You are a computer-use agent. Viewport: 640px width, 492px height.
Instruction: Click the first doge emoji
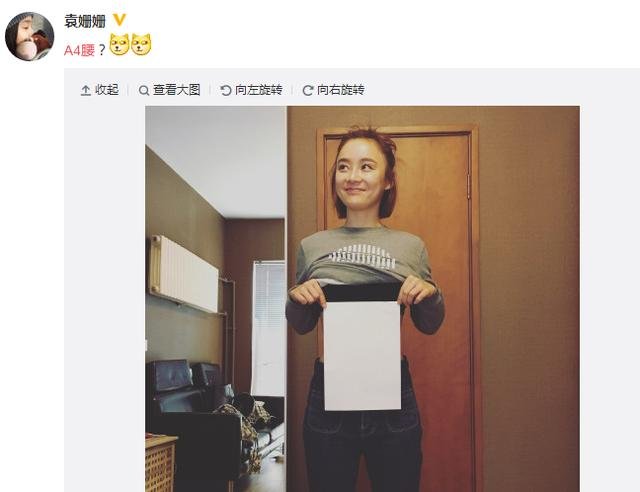(x=120, y=45)
